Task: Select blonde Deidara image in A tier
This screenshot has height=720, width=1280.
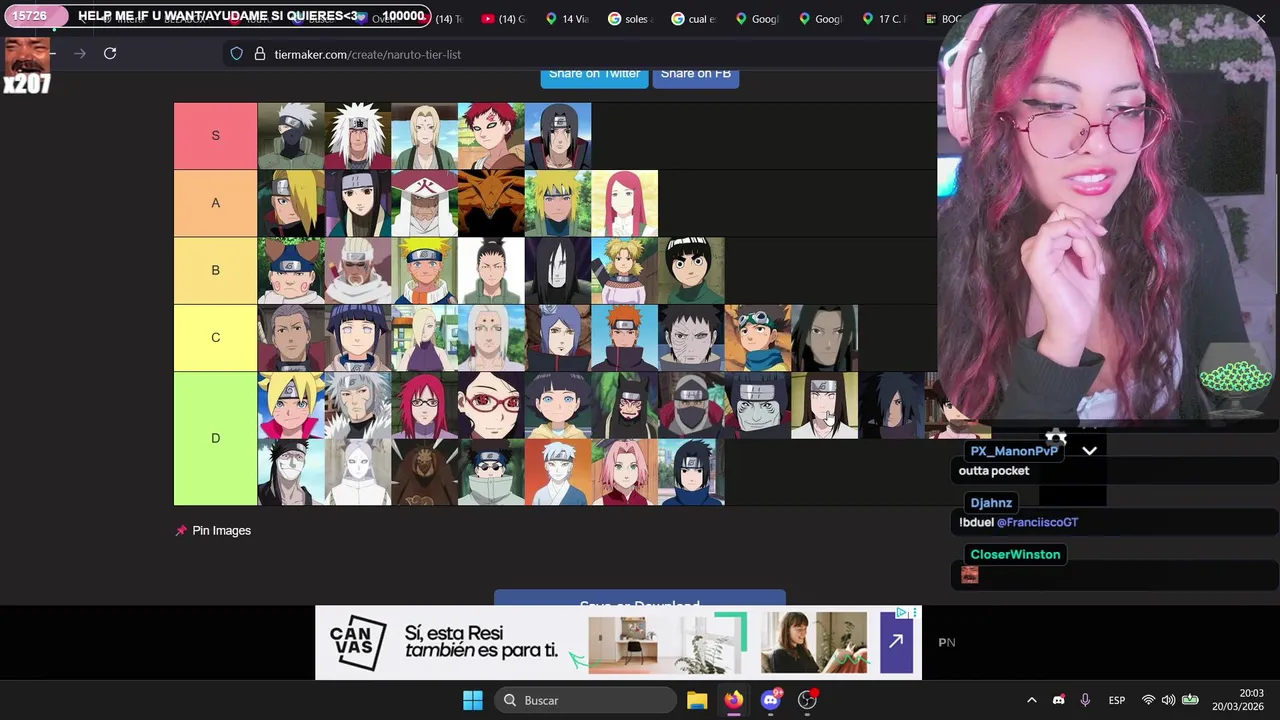Action: 291,203
